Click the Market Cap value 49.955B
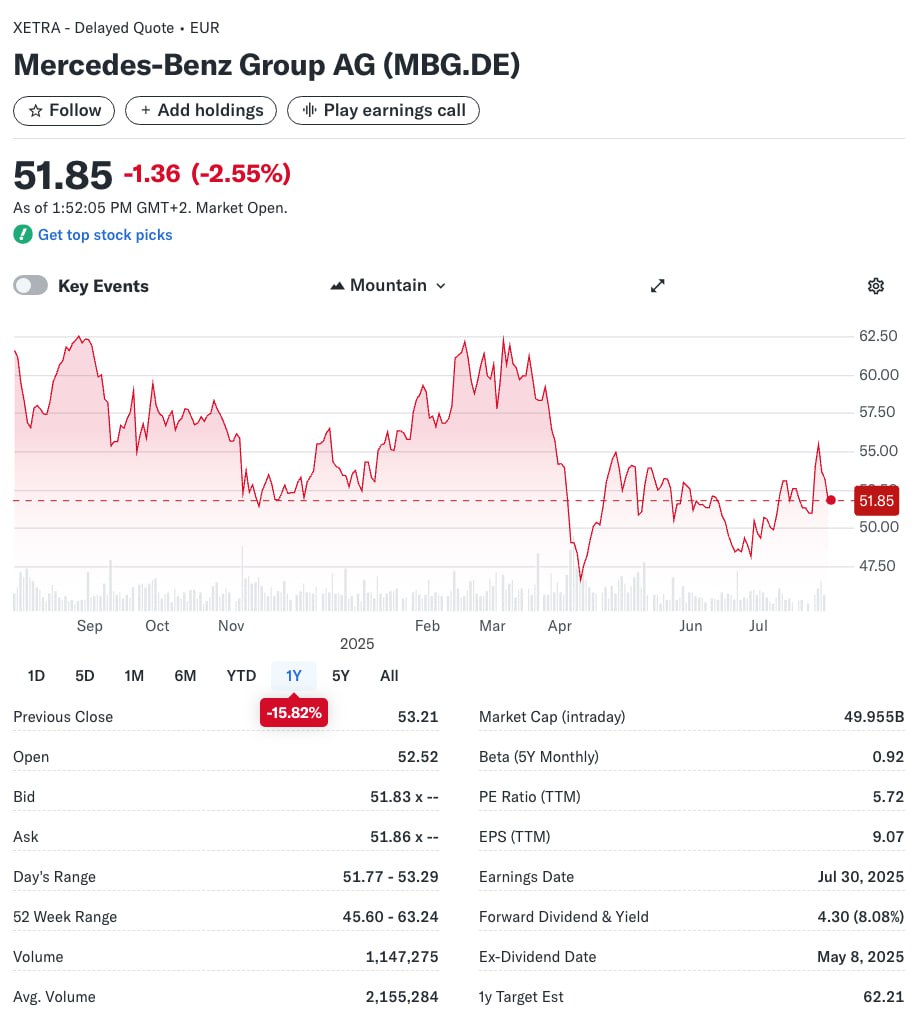The image size is (923, 1027). pos(874,717)
